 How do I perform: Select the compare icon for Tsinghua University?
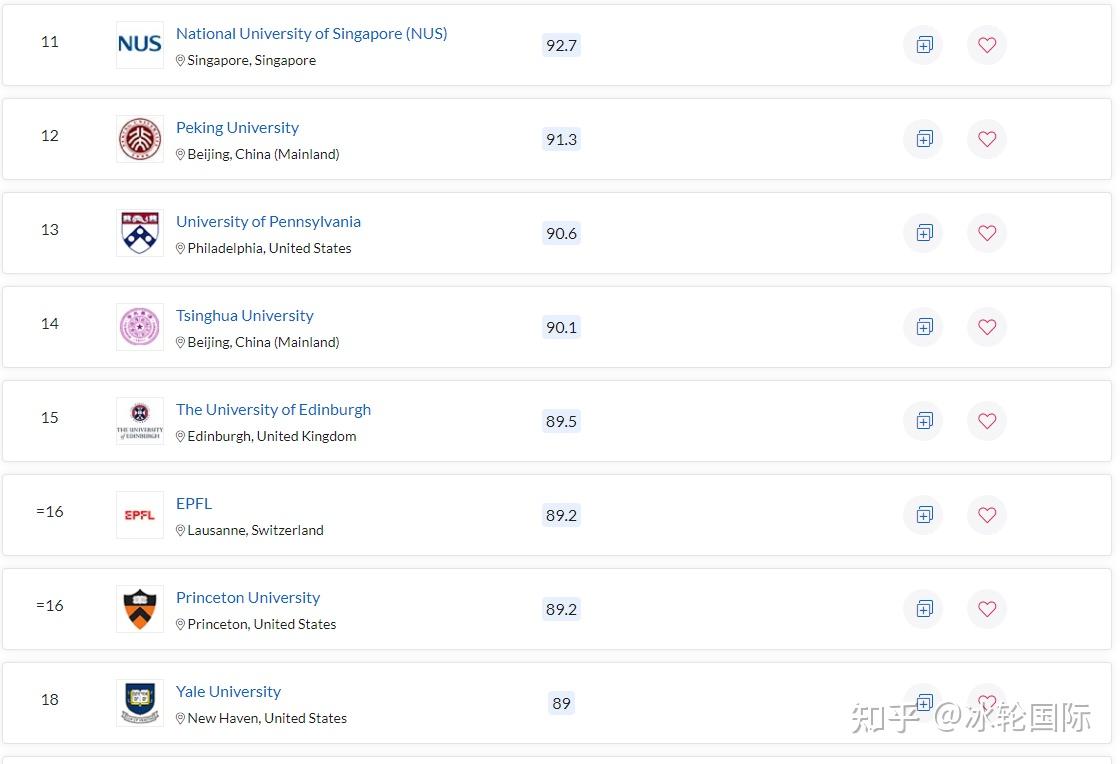[923, 327]
